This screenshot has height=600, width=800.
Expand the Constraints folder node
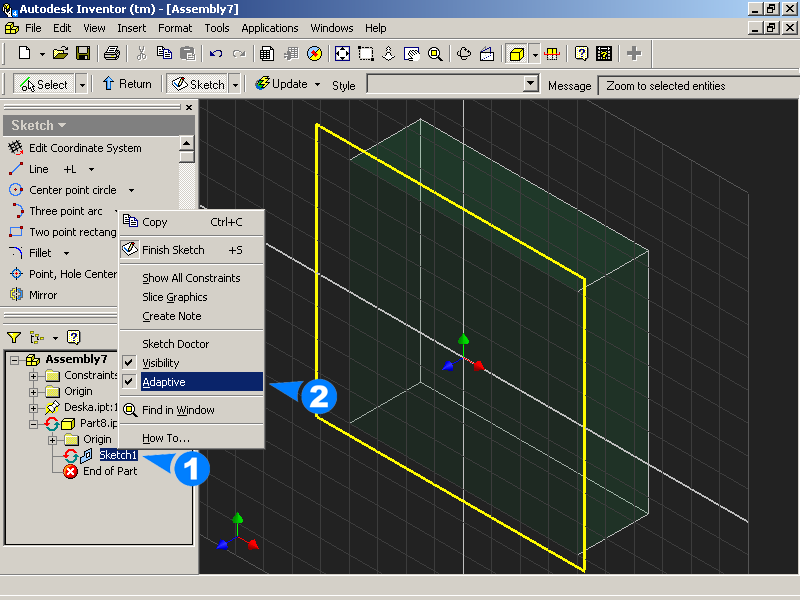point(34,376)
